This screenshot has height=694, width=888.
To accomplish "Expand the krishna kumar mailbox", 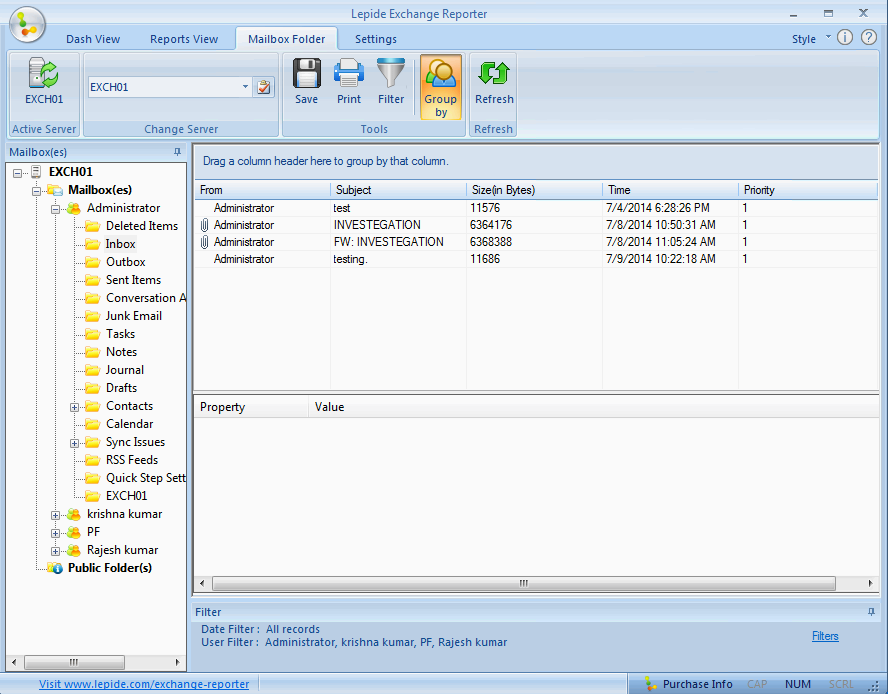I will (56, 516).
